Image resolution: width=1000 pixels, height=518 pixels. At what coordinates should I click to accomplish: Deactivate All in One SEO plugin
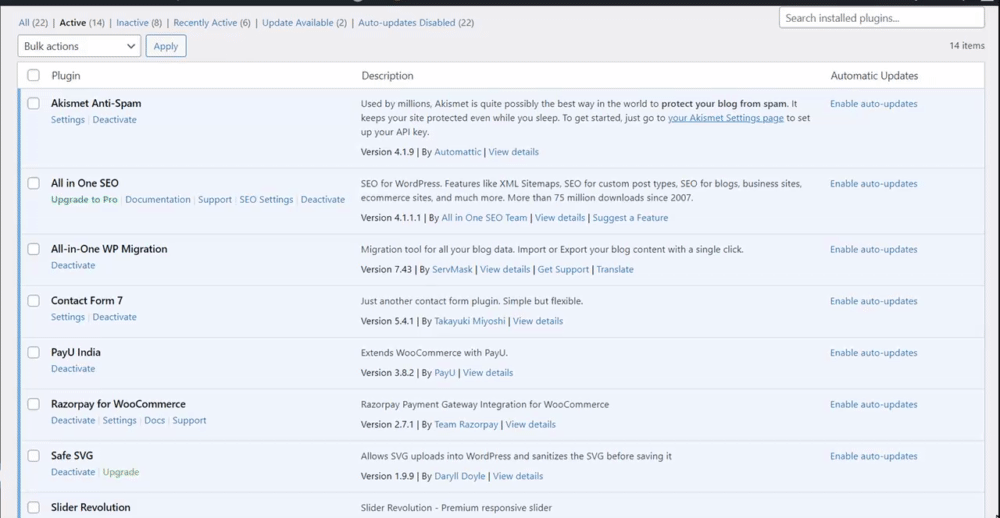click(x=323, y=200)
